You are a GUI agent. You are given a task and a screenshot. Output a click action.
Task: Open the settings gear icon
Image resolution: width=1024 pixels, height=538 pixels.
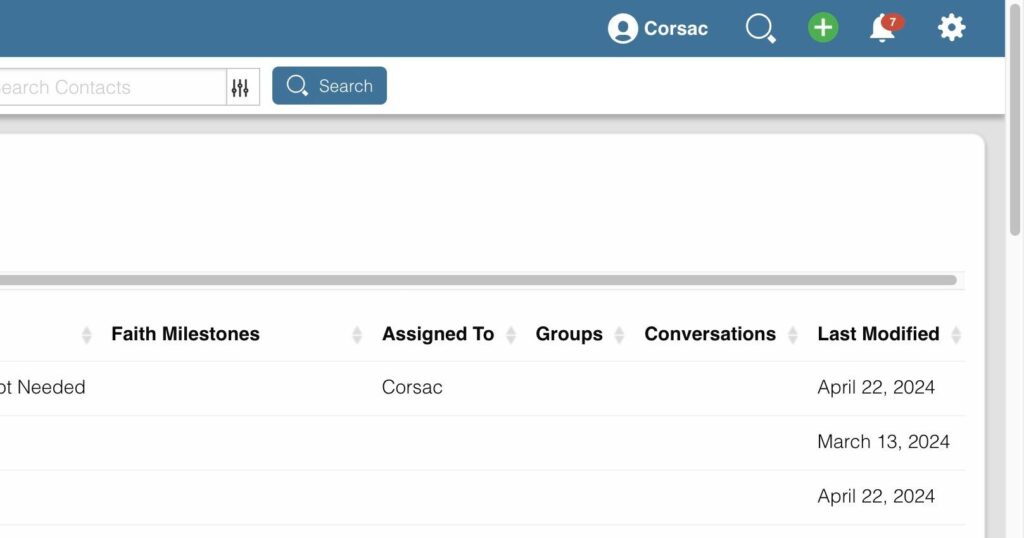(951, 28)
